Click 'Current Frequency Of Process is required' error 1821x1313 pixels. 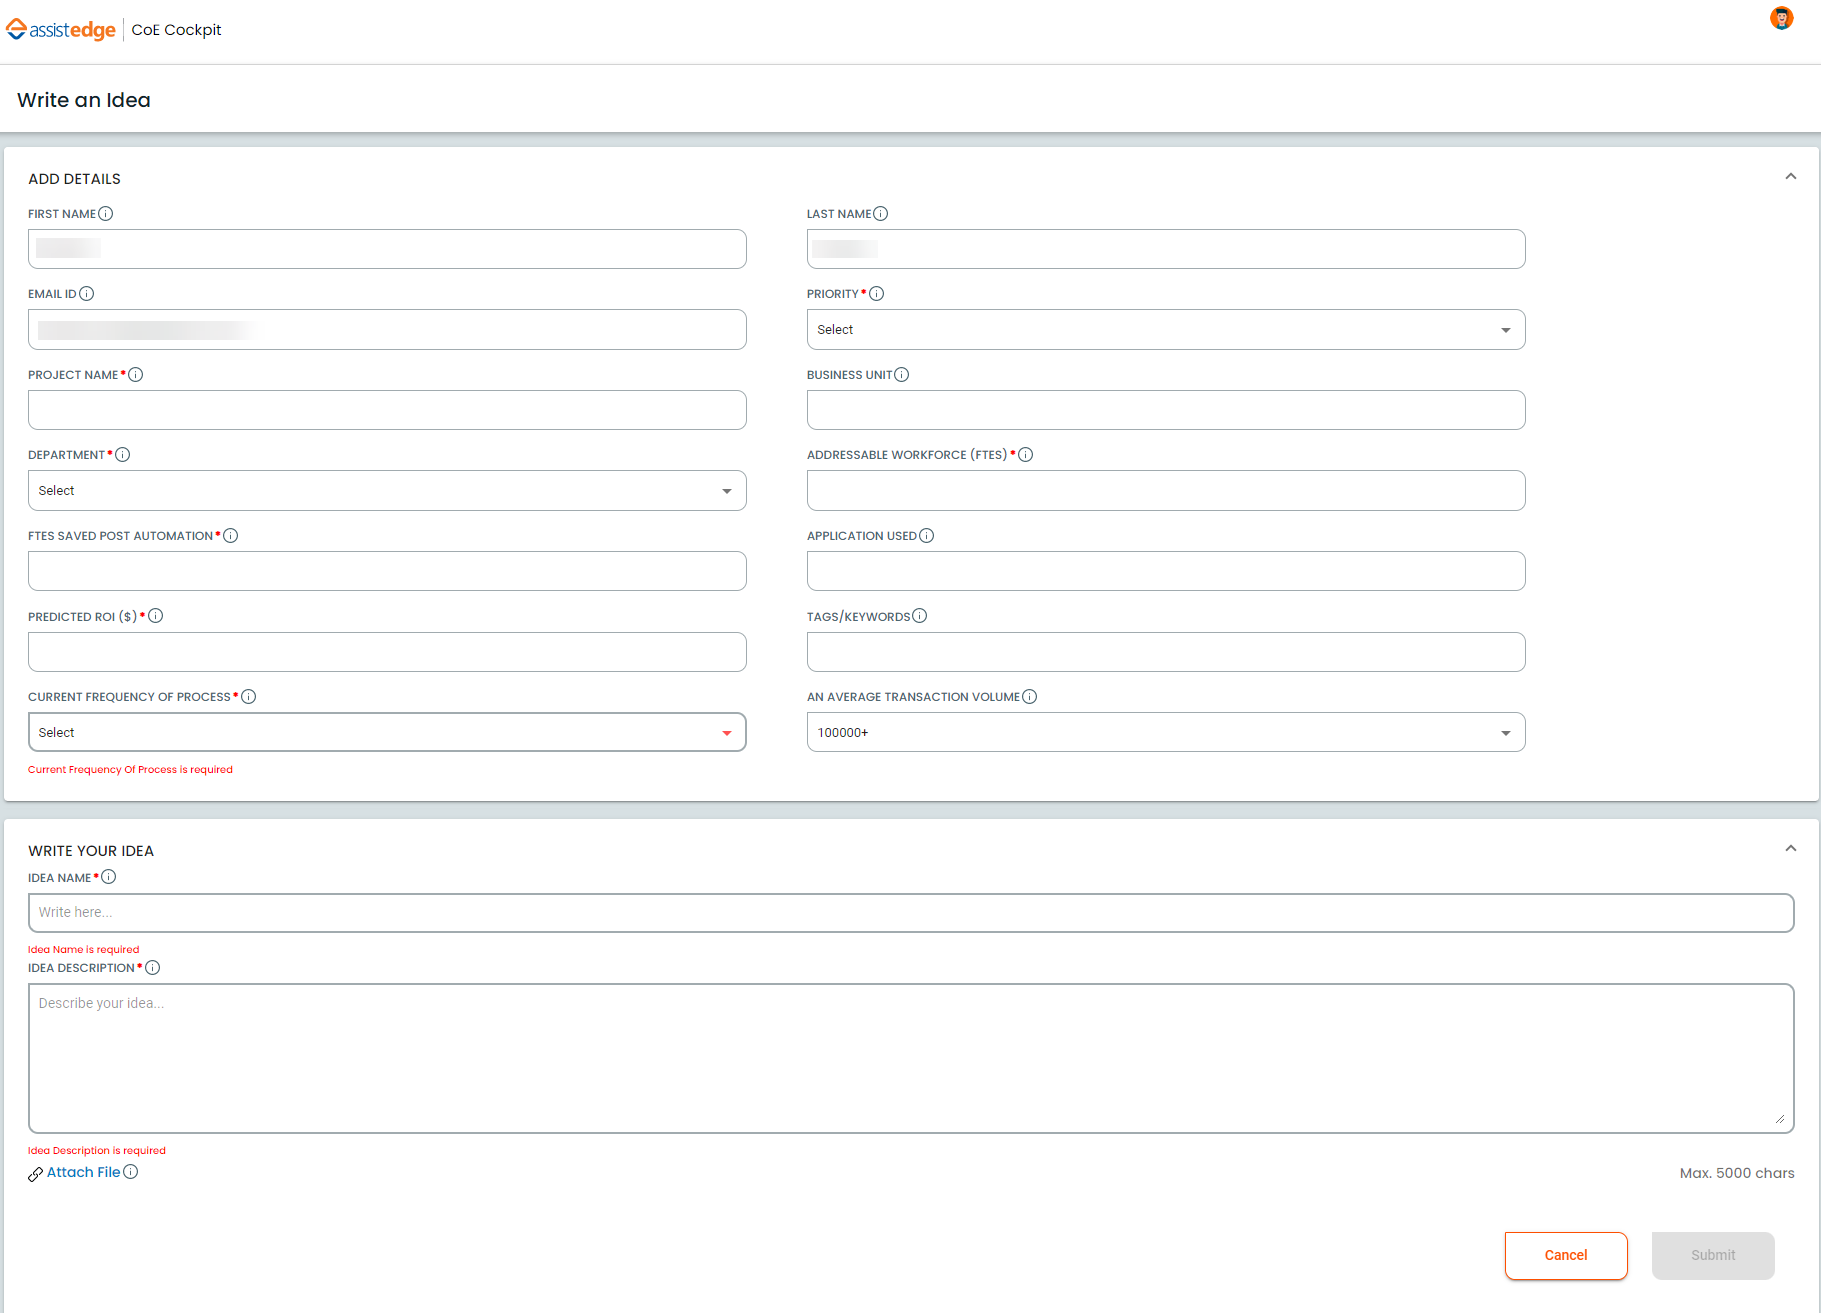130,770
